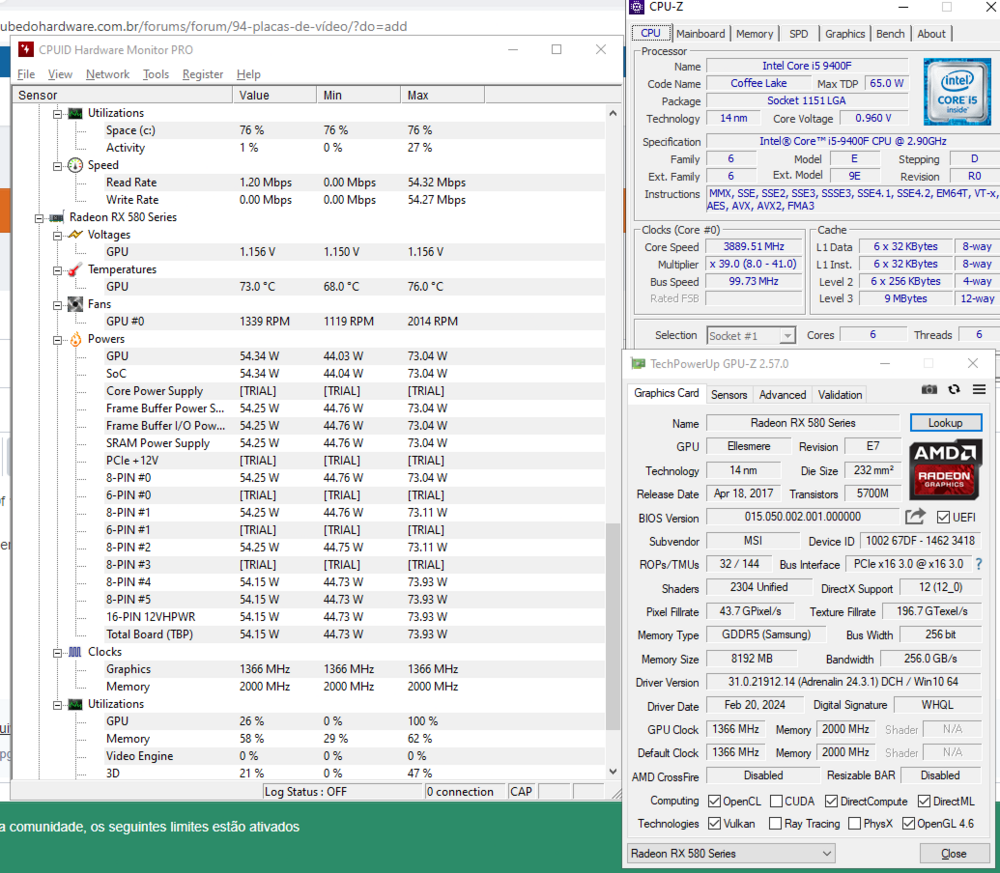Switch to SPD tab in CPU-Z
This screenshot has height=873, width=1000.
(798, 34)
